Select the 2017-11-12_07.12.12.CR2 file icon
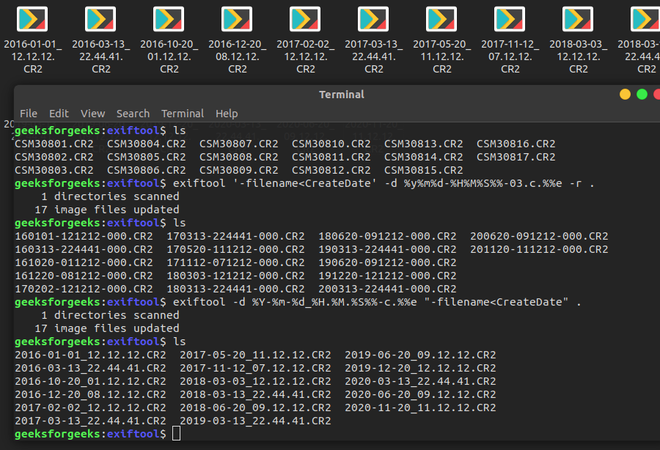Viewport: 660px width, 450px height. coord(508,21)
